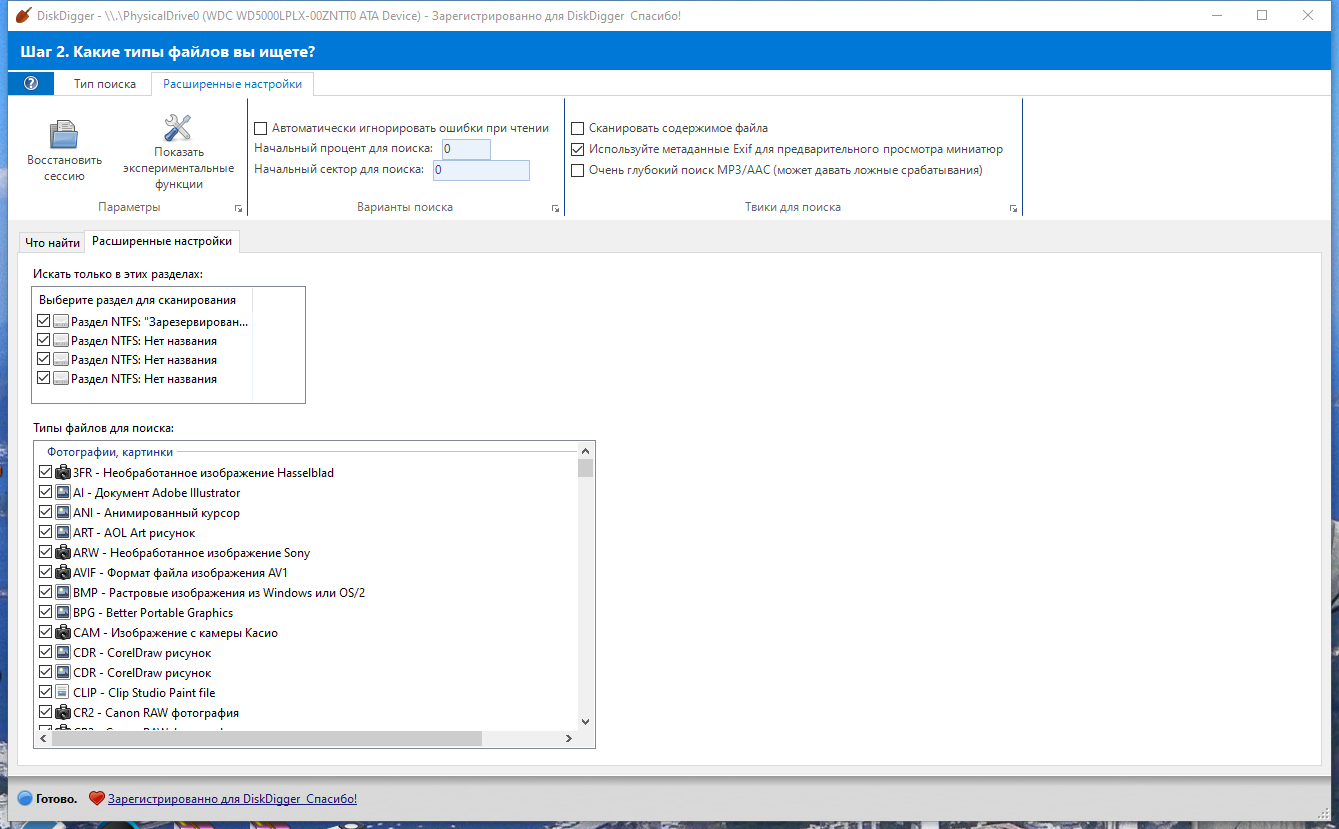Open the help question mark tab
This screenshot has width=1339, height=829.
[x=31, y=84]
